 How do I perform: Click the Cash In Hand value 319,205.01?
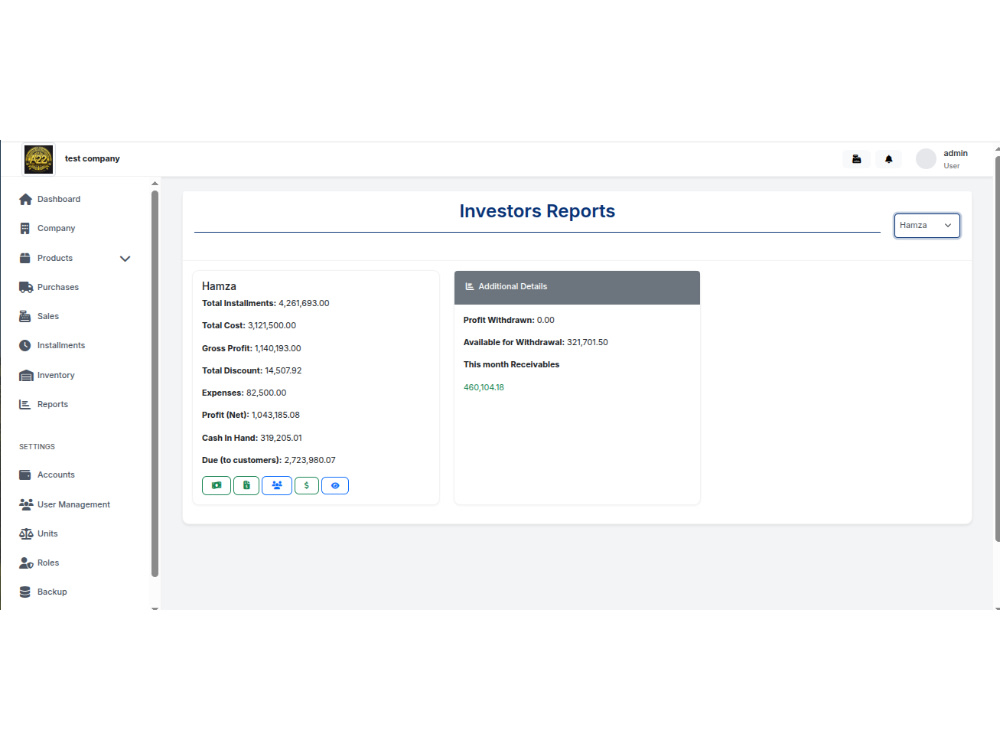pos(281,438)
